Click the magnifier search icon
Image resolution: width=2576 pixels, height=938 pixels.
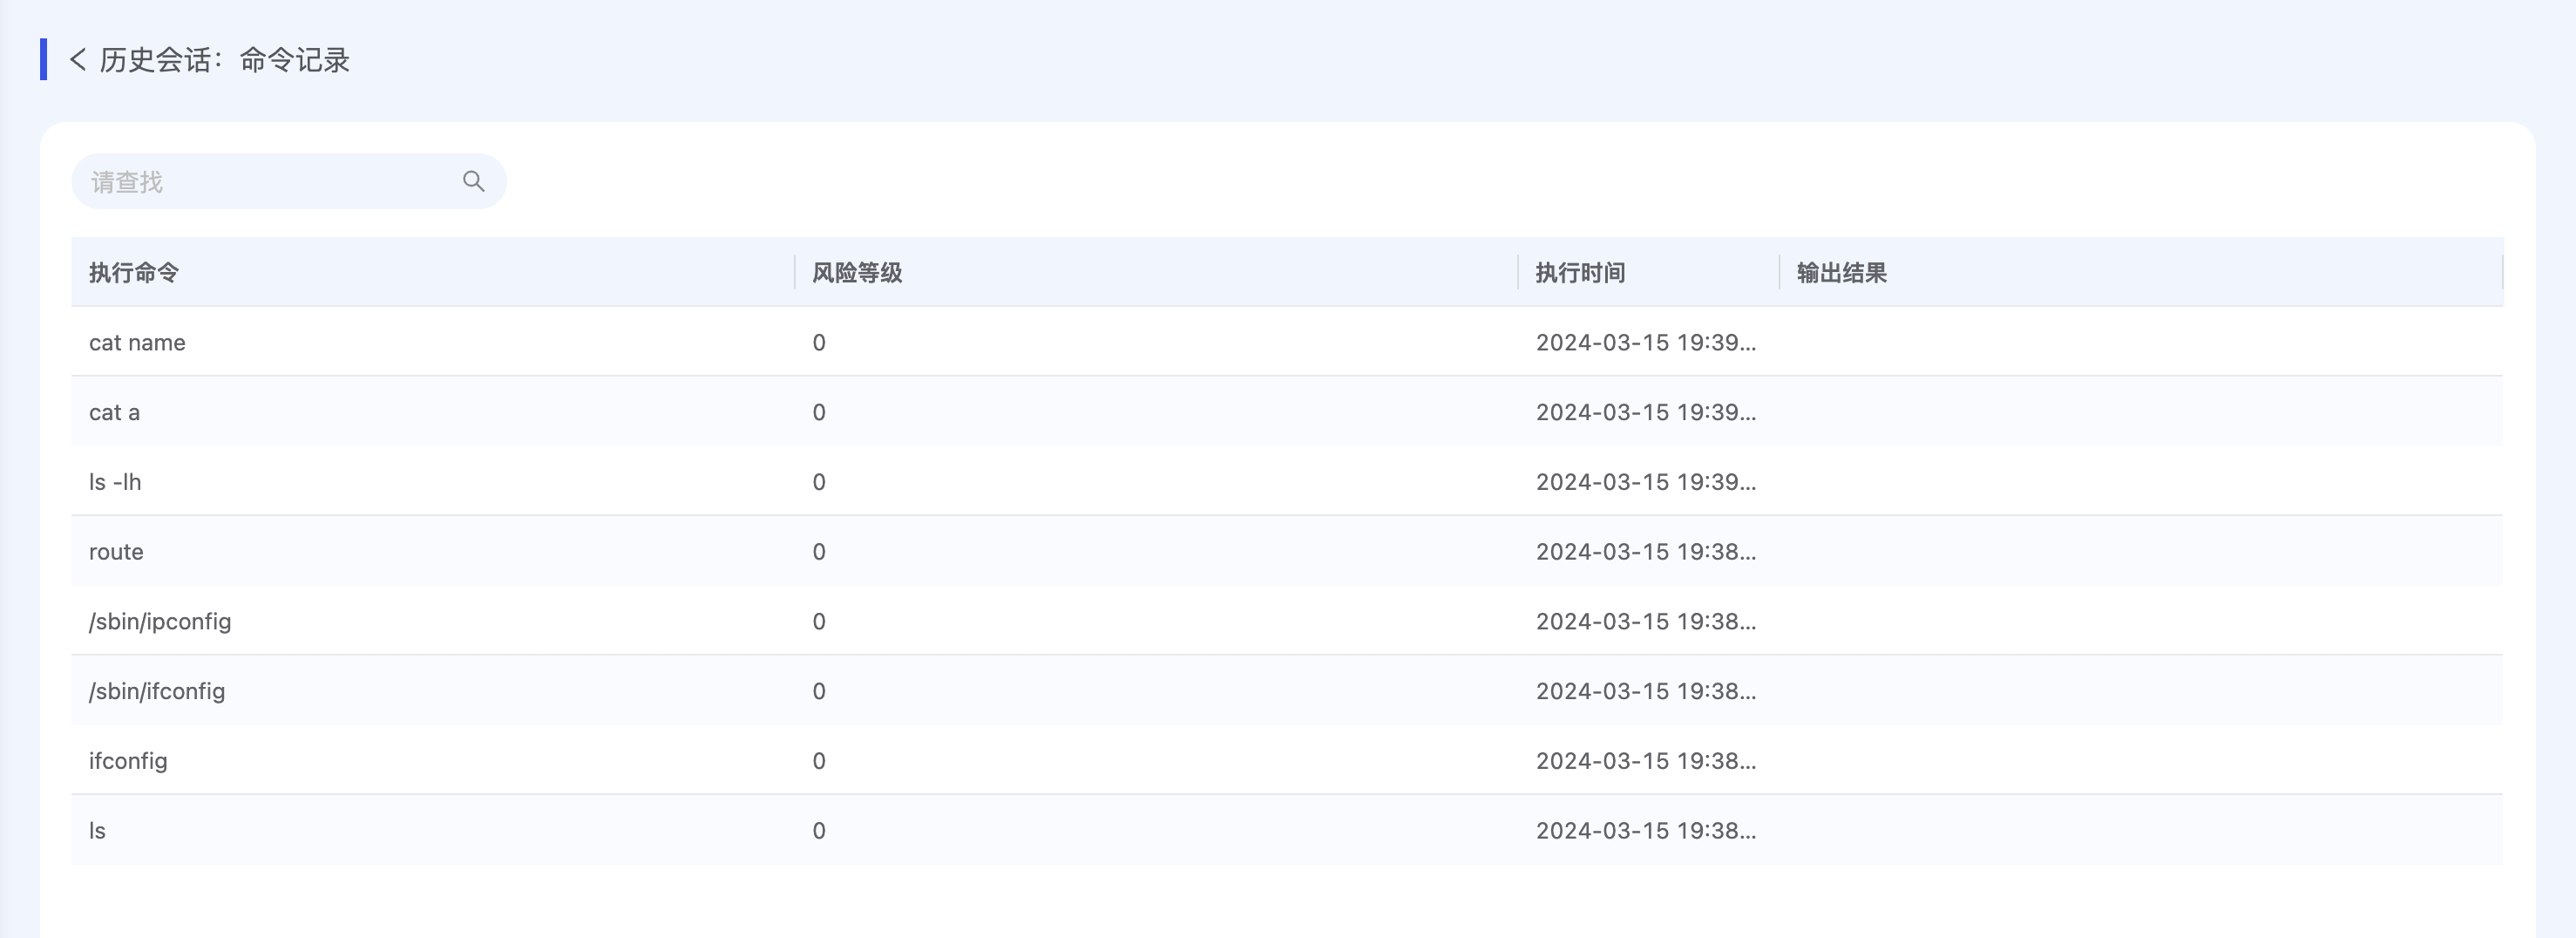pos(473,181)
